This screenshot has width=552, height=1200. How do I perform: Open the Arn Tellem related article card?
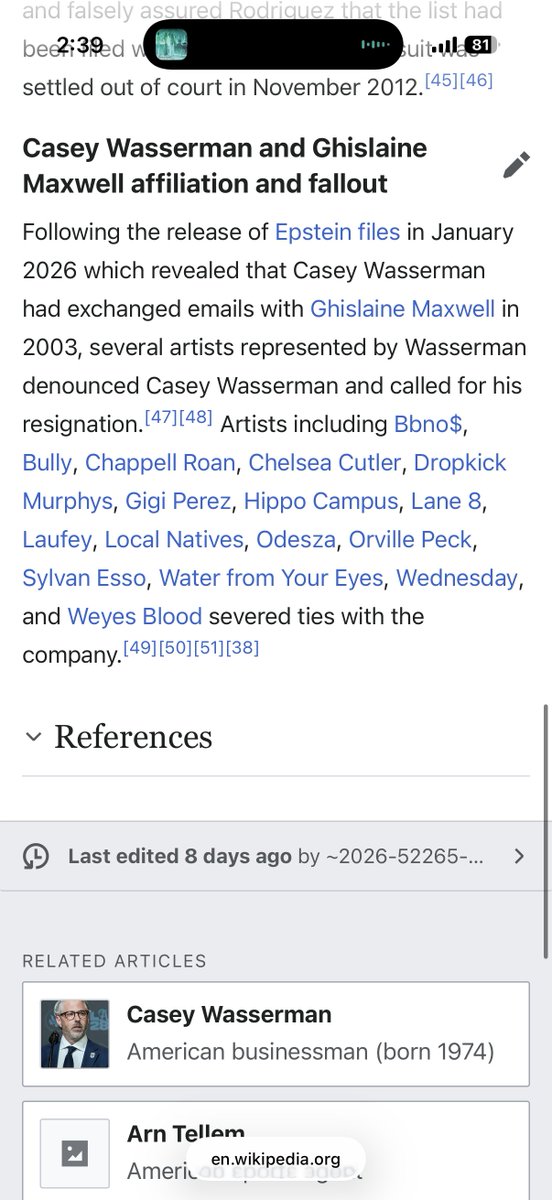coord(276,1151)
